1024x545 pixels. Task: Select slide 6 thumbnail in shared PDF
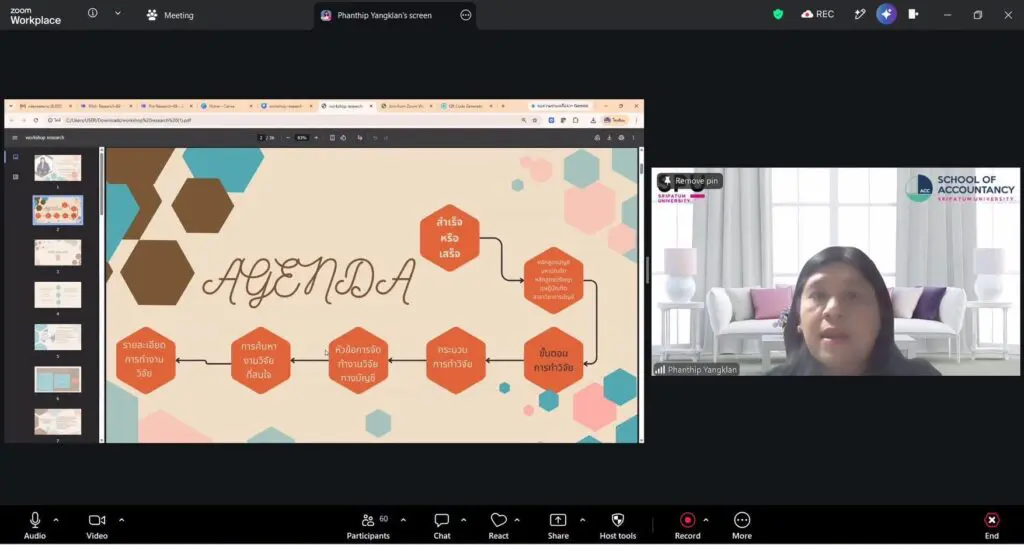point(57,379)
